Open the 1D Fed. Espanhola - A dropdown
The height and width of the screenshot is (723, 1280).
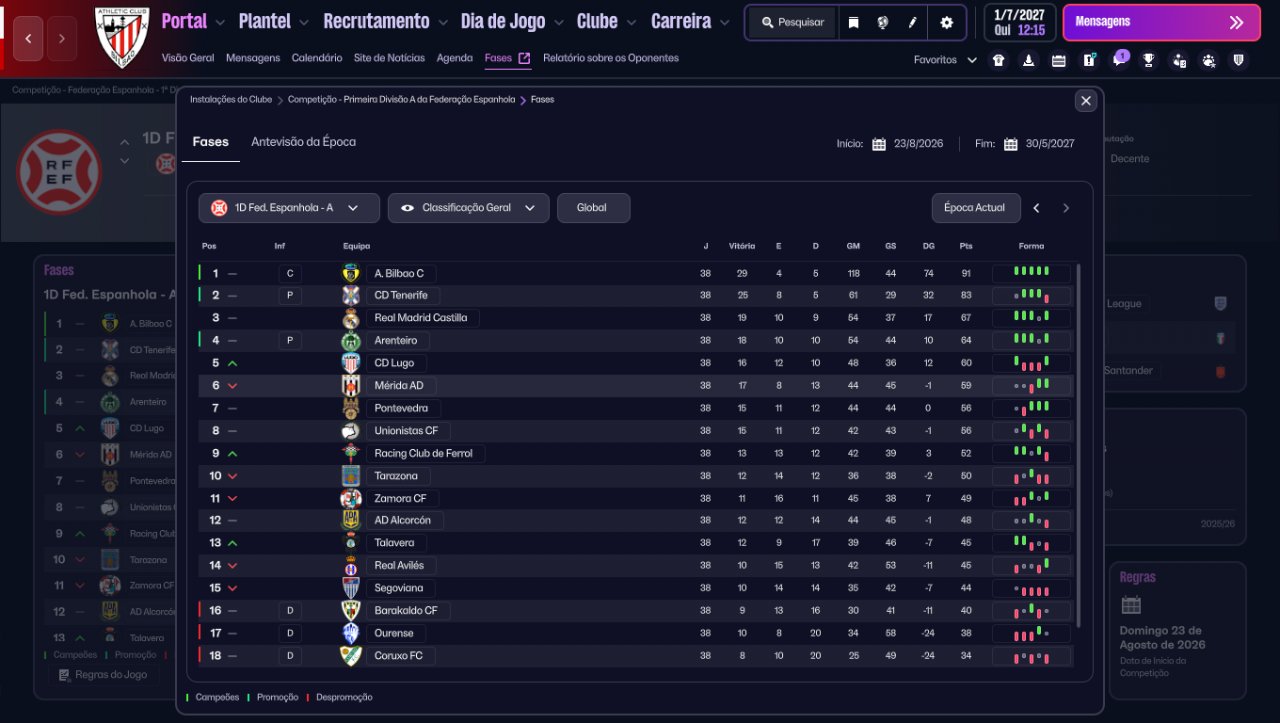289,208
